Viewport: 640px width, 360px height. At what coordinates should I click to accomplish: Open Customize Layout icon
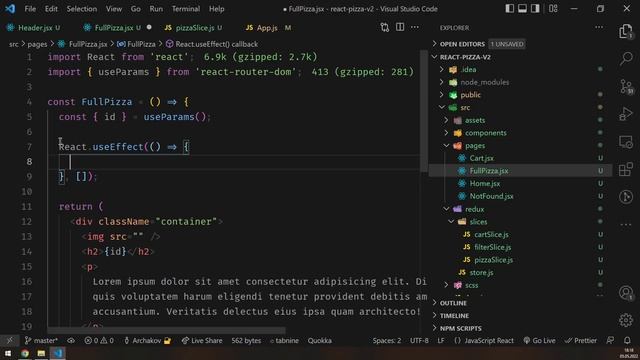553,9
